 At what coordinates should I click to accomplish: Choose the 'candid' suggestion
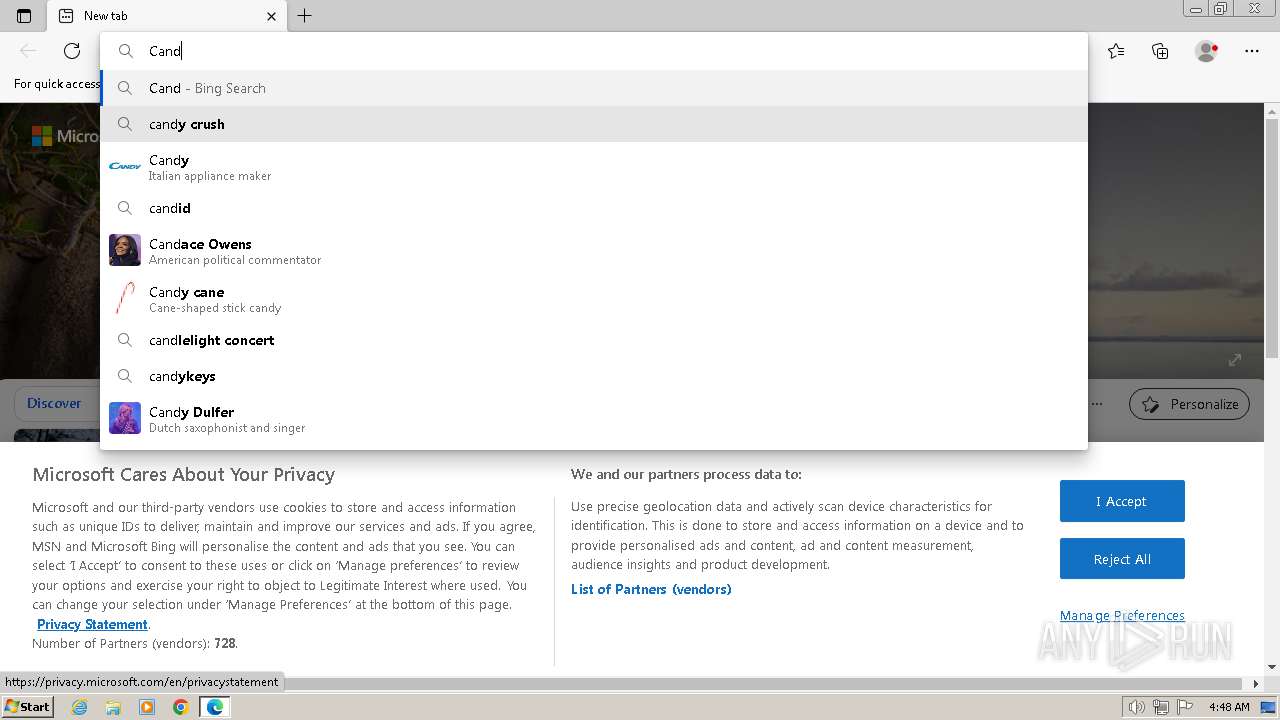click(x=594, y=208)
